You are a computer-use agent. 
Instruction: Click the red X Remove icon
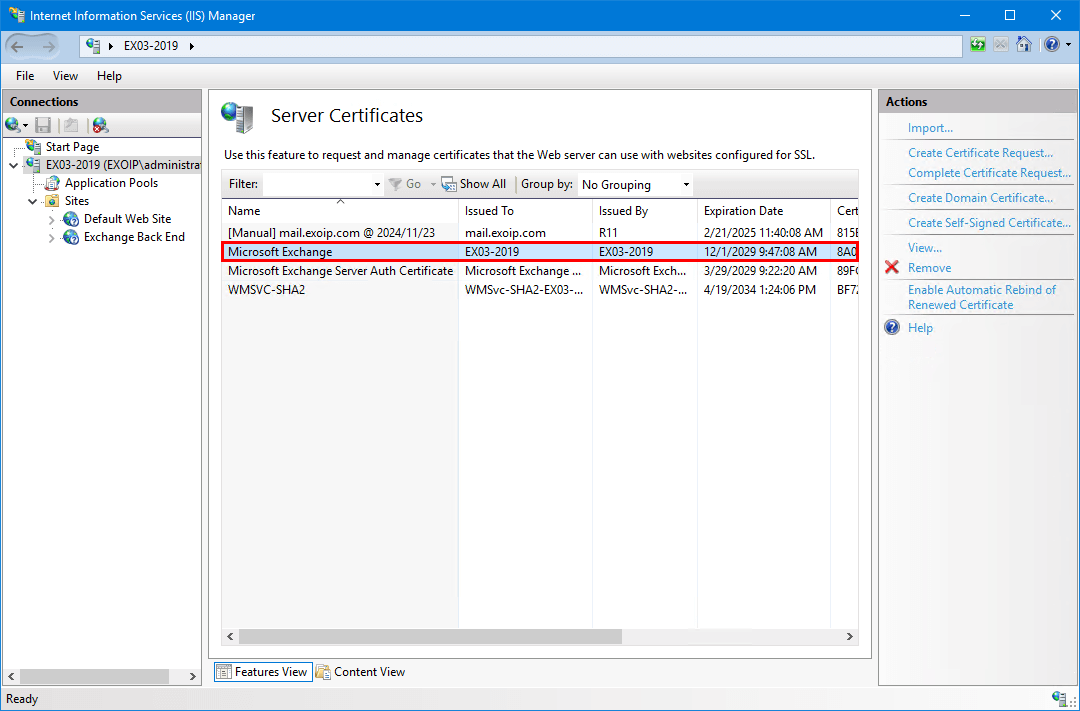pos(892,267)
